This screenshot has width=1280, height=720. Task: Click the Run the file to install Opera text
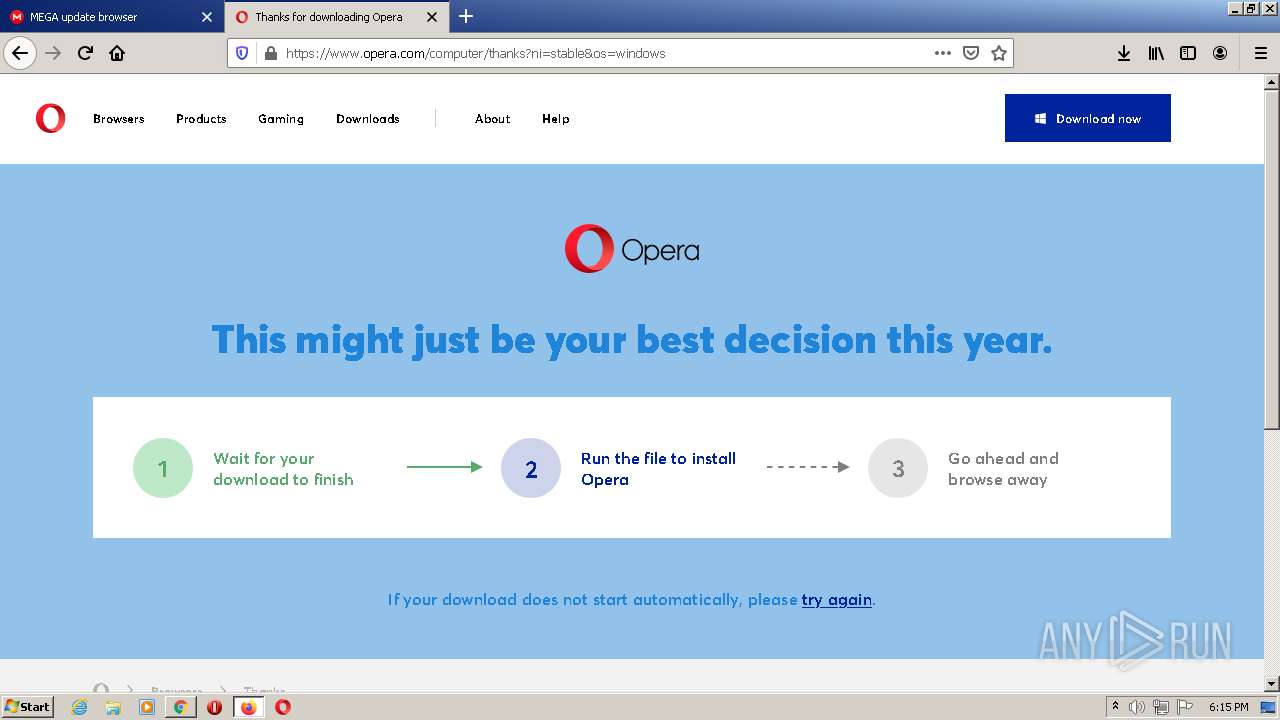point(658,469)
